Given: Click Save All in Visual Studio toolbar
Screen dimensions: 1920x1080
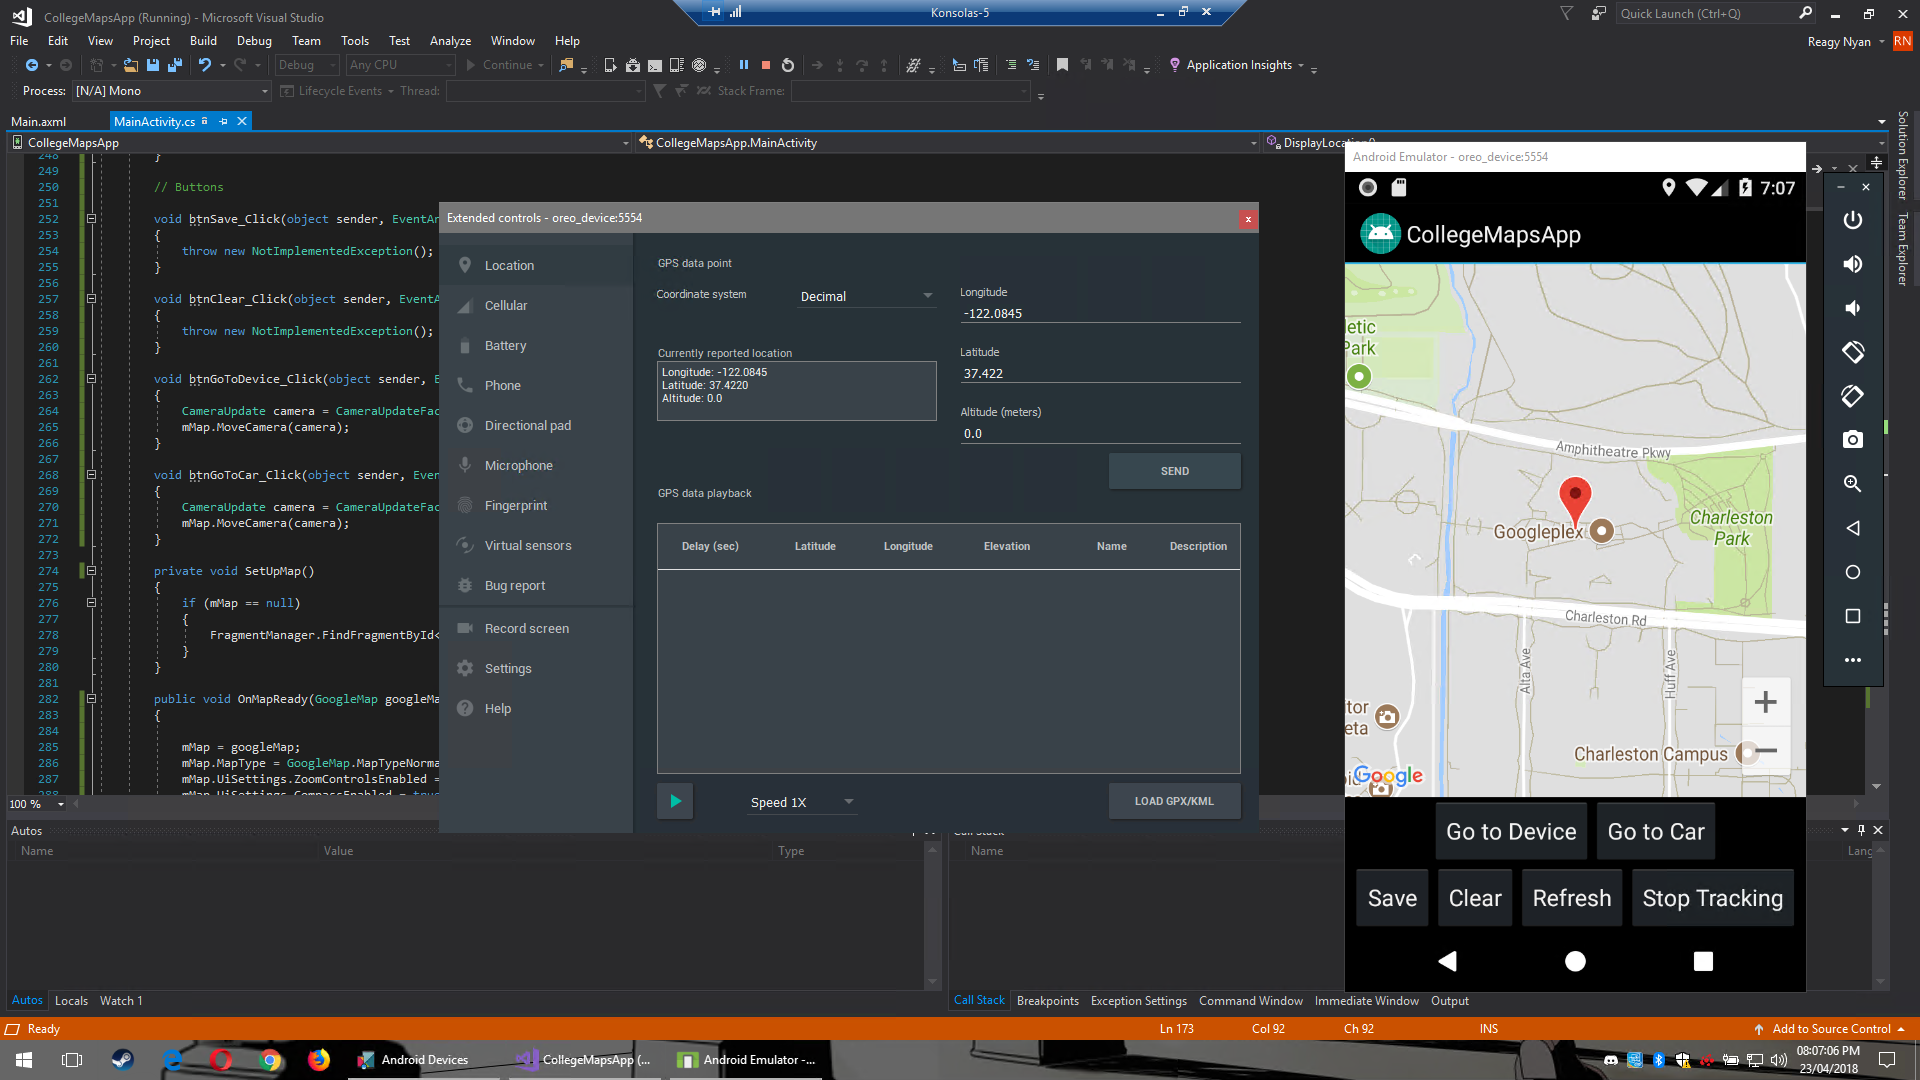Looking at the screenshot, I should coord(175,65).
